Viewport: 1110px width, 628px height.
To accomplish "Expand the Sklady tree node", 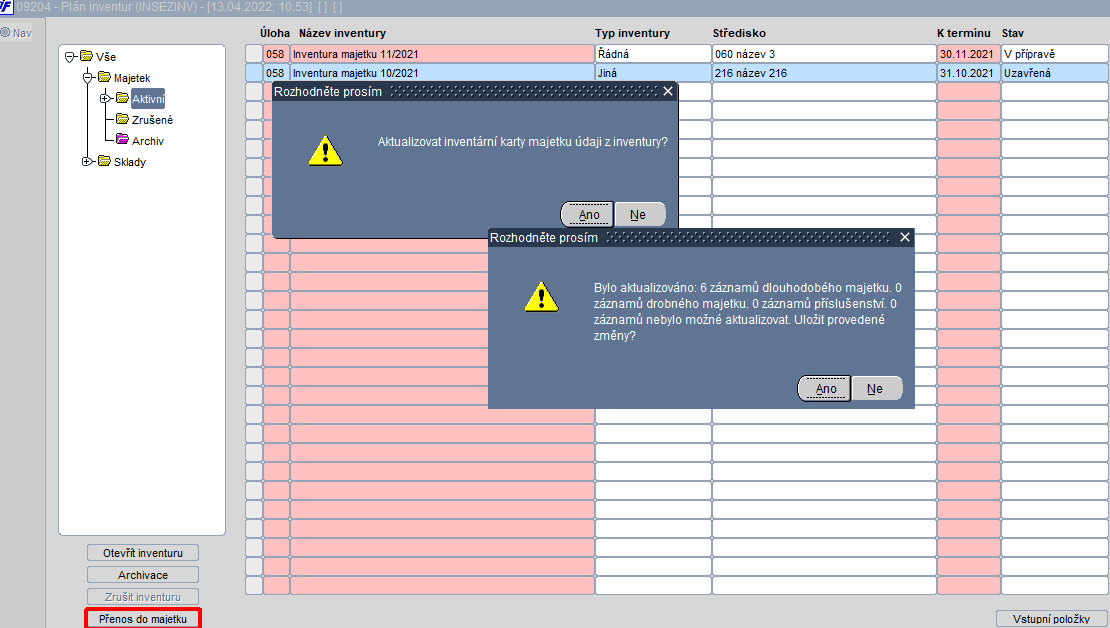I will (x=87, y=161).
